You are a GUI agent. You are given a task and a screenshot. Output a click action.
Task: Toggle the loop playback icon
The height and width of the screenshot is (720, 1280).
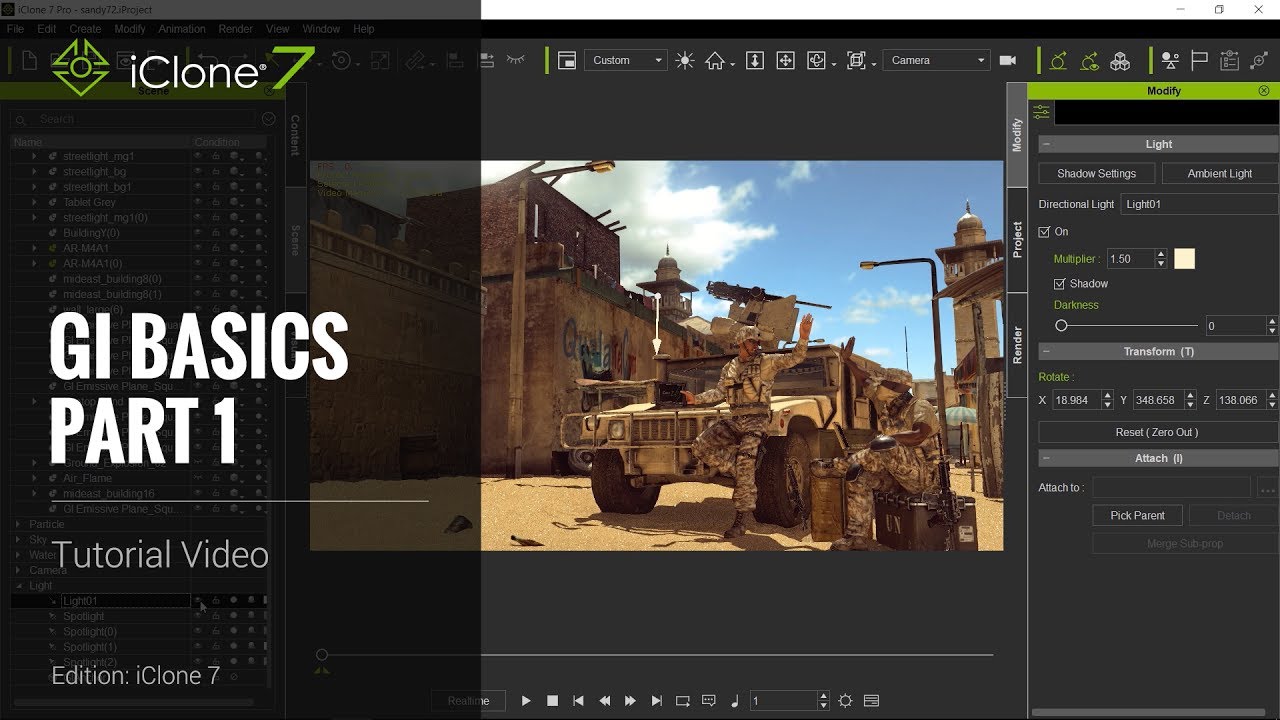click(683, 701)
